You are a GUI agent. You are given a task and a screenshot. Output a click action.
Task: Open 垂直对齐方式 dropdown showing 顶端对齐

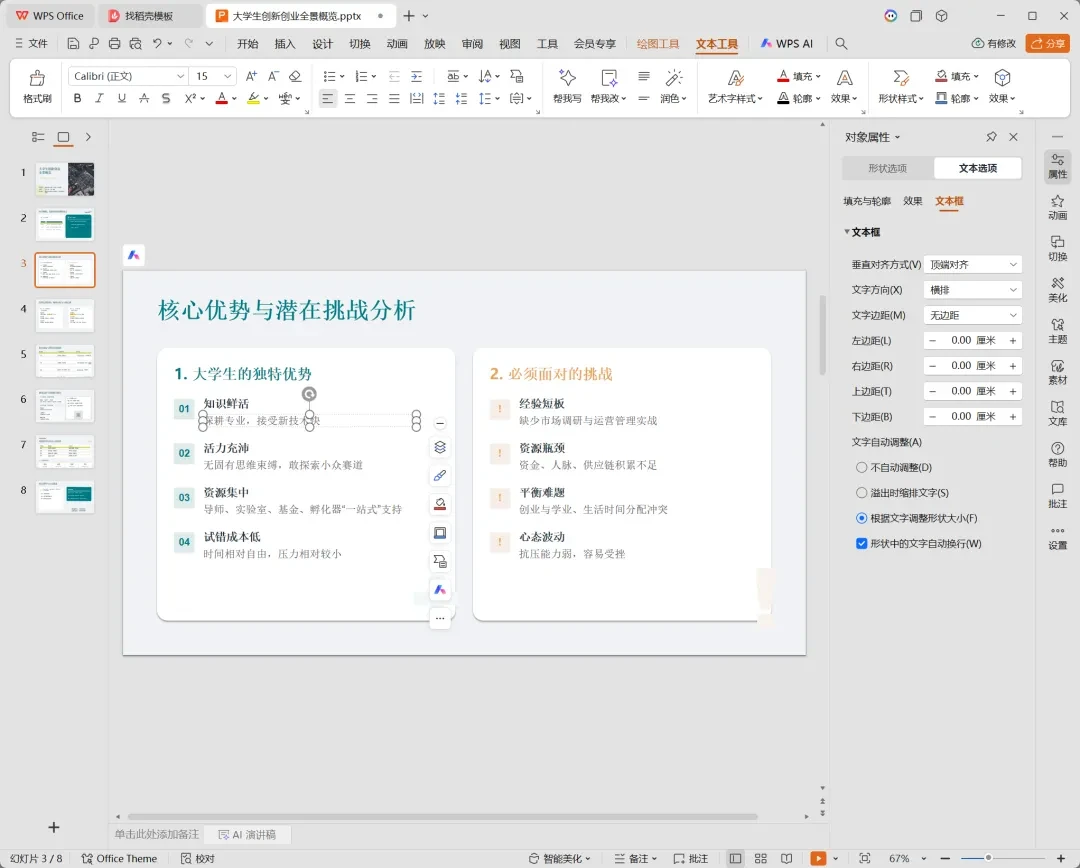[x=972, y=265]
